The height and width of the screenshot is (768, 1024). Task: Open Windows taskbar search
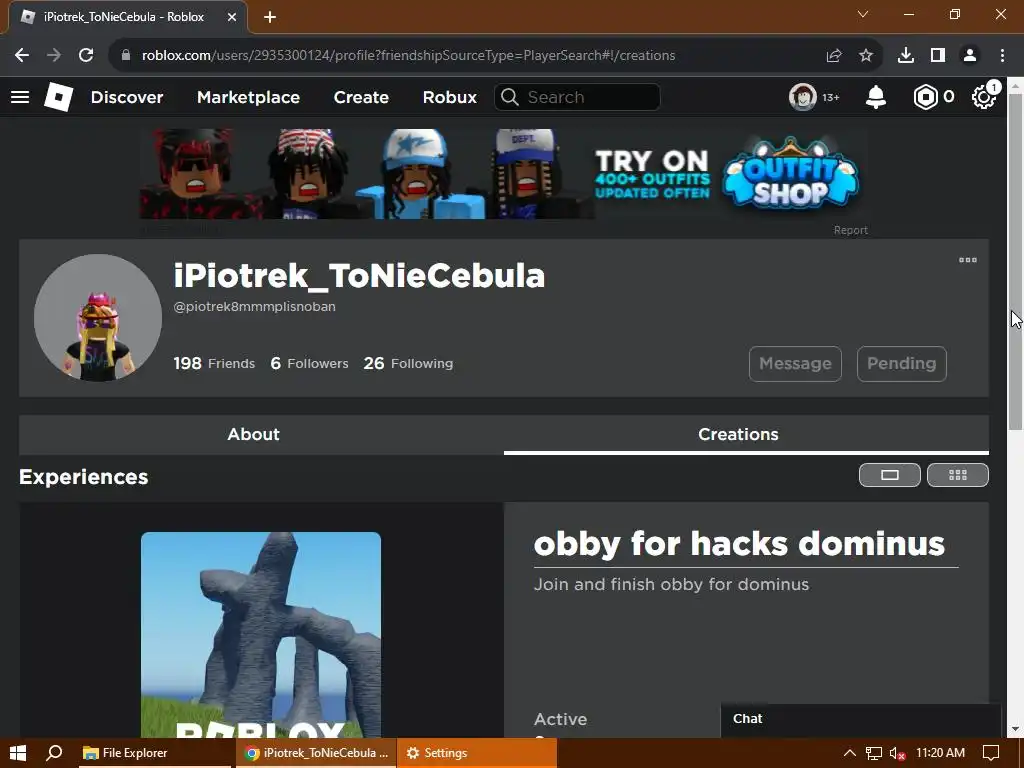point(54,753)
